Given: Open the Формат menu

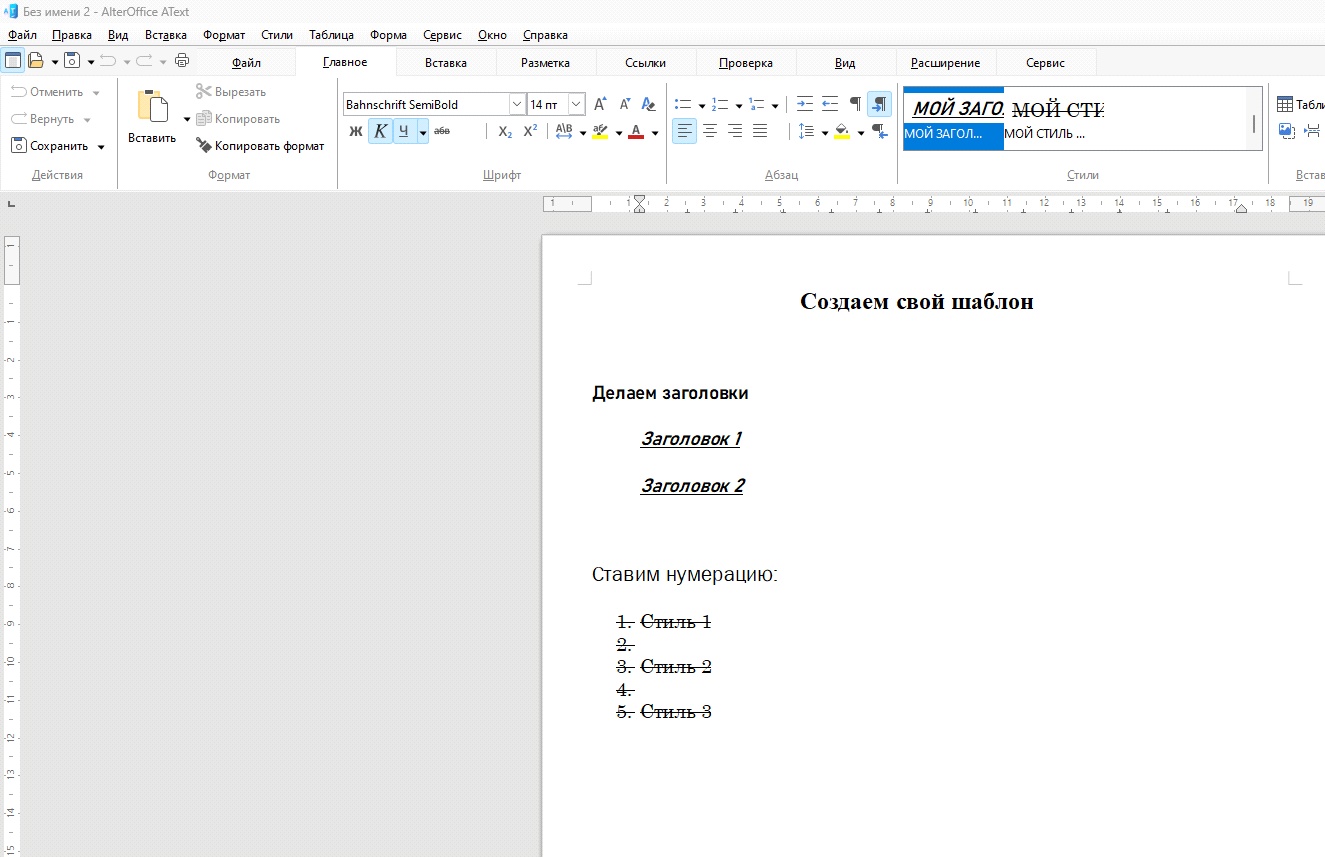Looking at the screenshot, I should pyautogui.click(x=224, y=35).
